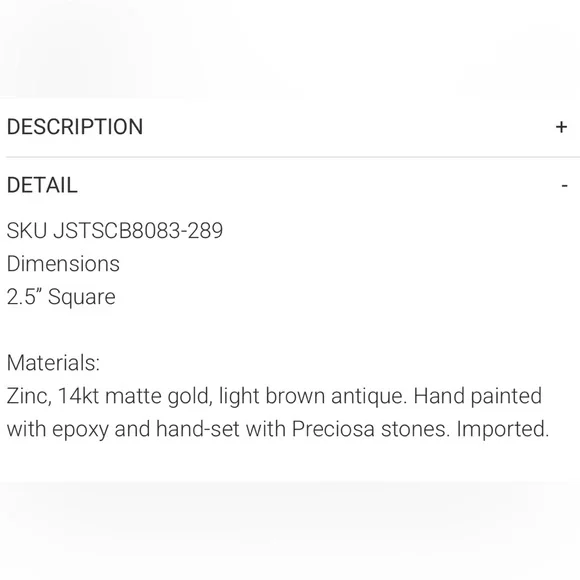Click the word Imported
580x580 pixels.
tap(503, 429)
